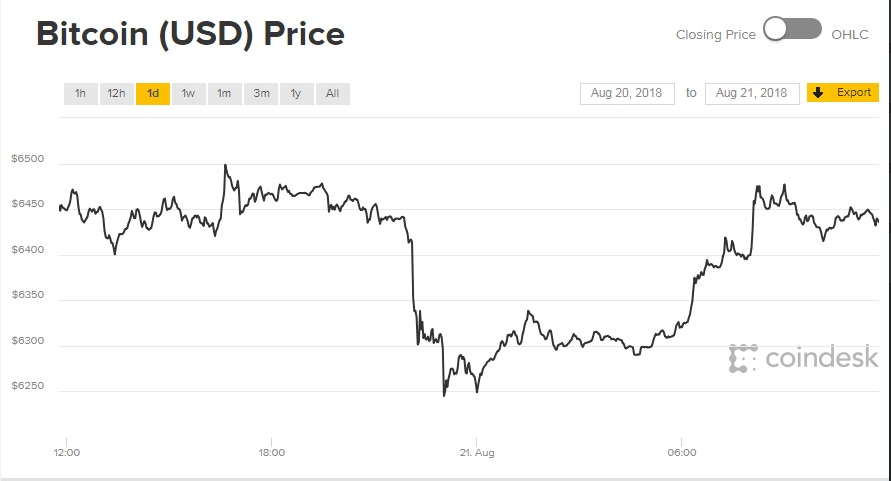This screenshot has height=481, width=891.
Task: Toggle the Closing Price / OHLC switch
Action: [x=792, y=29]
